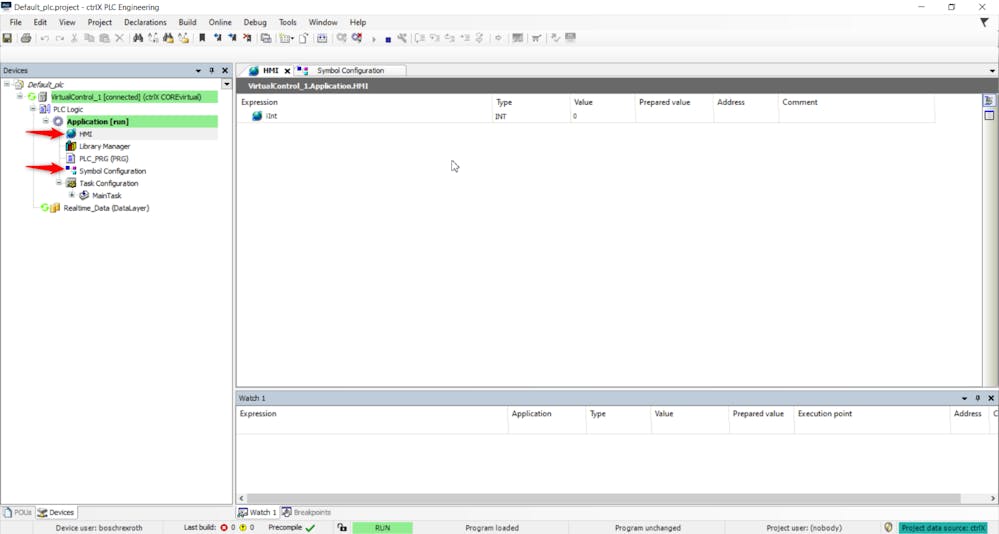Collapse the VirtualControl_1 device node
Screen dimensions: 999x534
[20, 97]
